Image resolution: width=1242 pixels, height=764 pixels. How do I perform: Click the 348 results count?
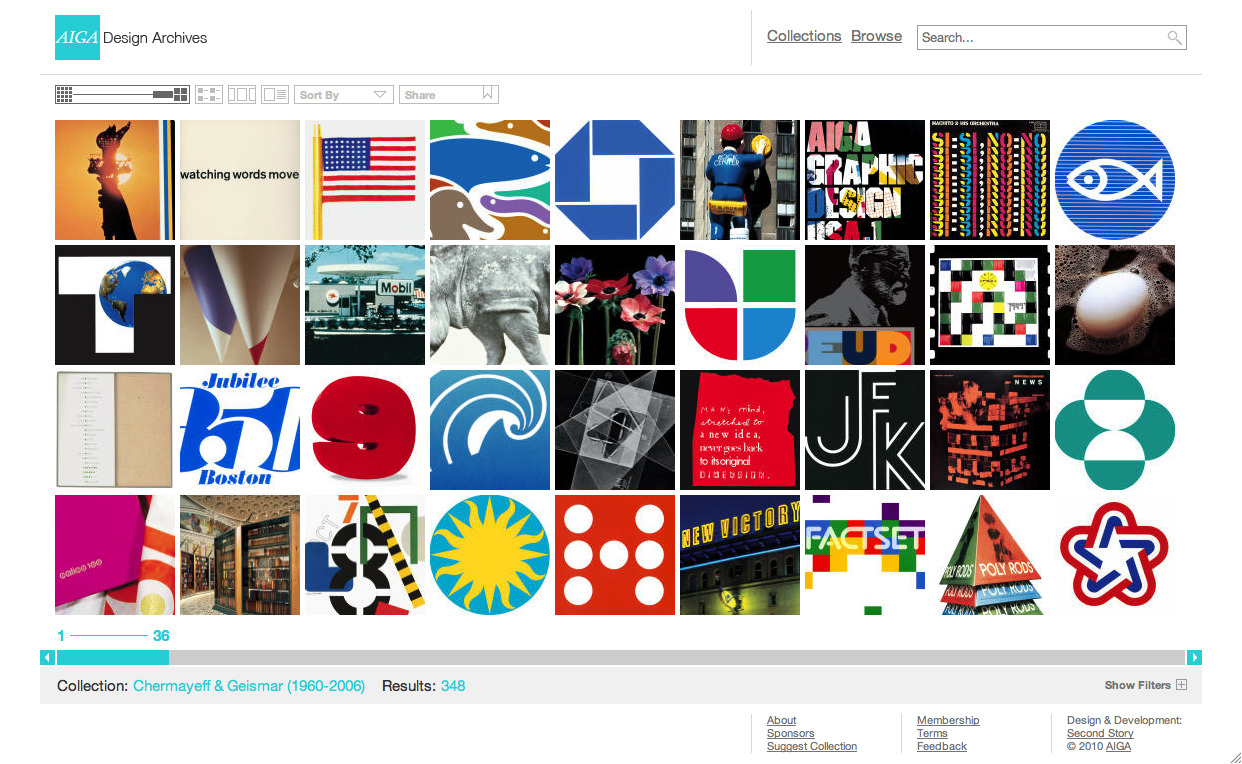click(453, 686)
